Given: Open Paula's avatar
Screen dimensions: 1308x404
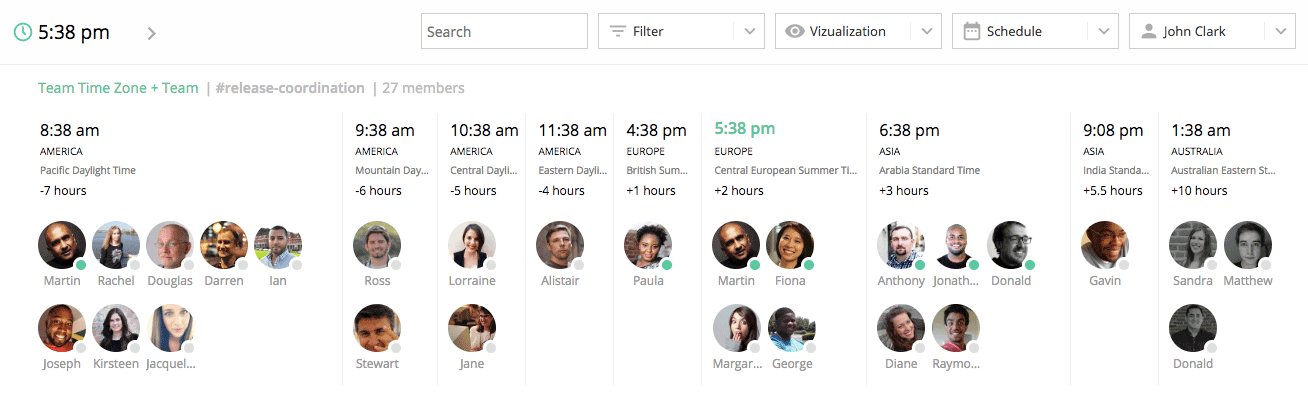Looking at the screenshot, I should click(648, 246).
